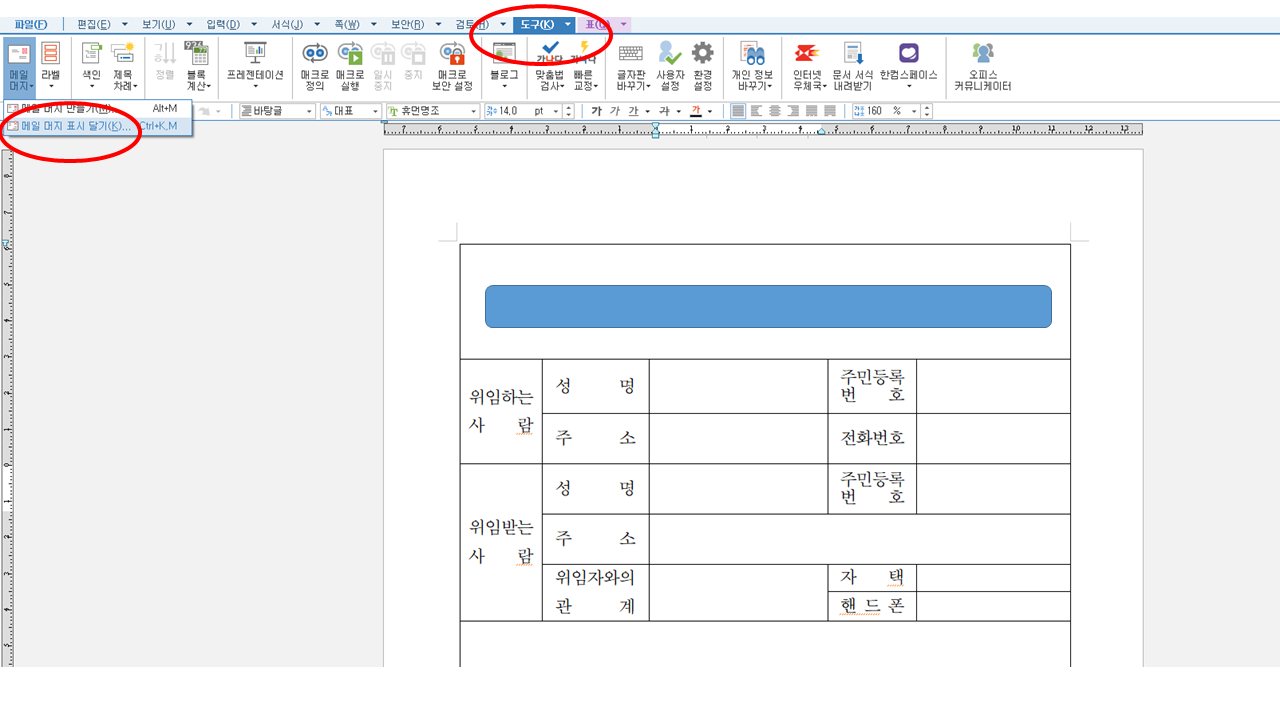Open the 보기(U) menu

coord(158,24)
